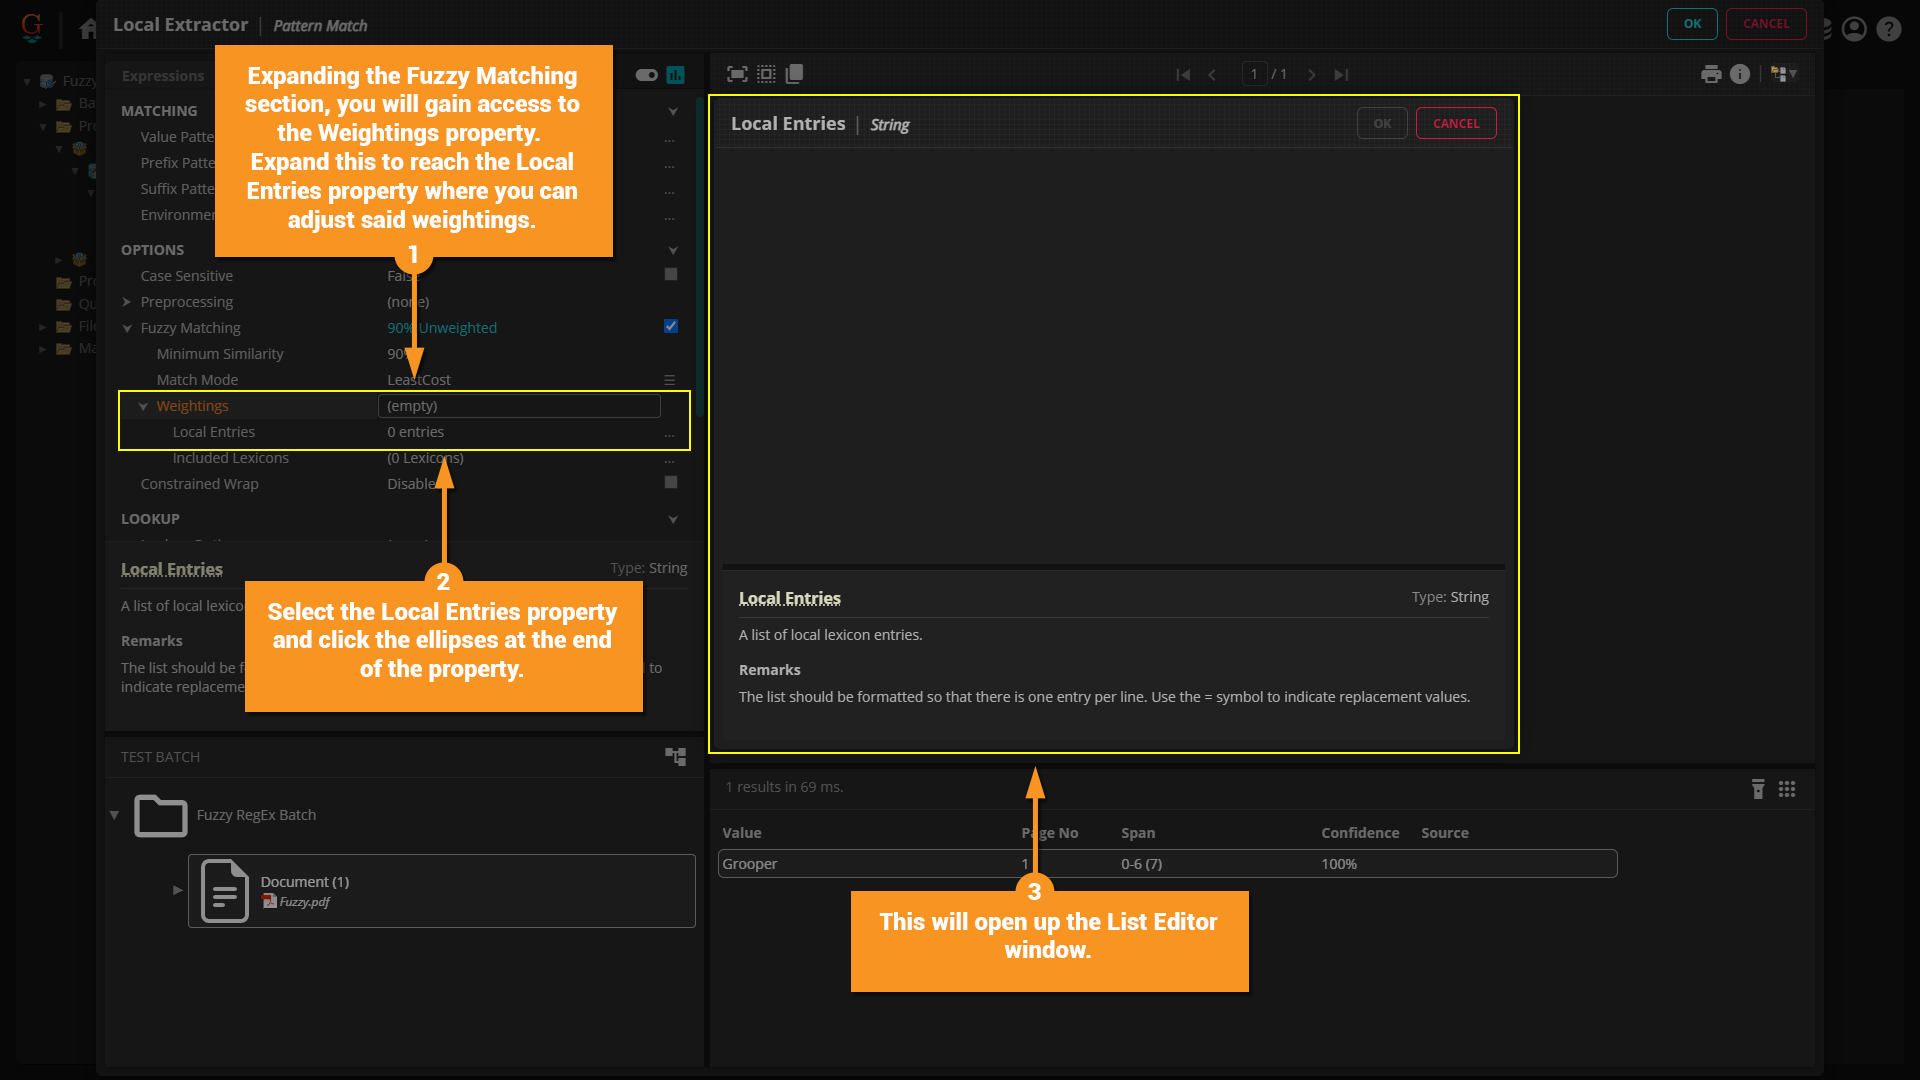
Task: Toggle the Constrained Wrap checkbox
Action: [x=671, y=482]
